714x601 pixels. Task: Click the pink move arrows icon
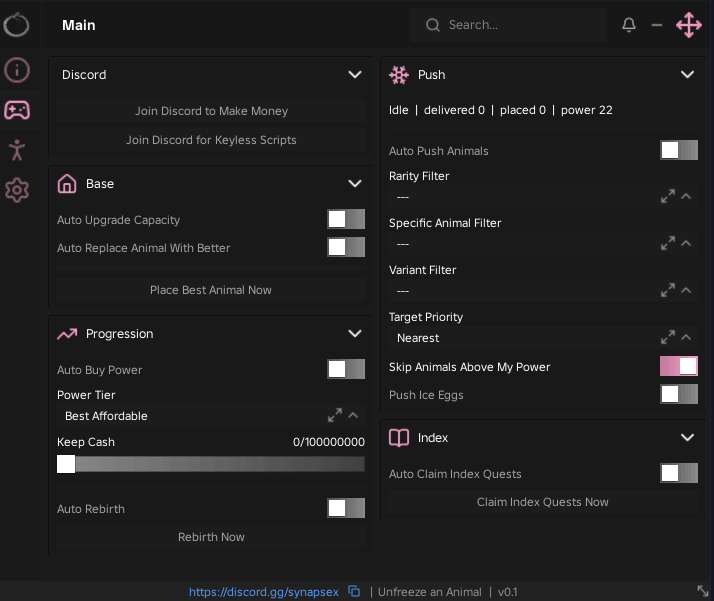coord(688,25)
